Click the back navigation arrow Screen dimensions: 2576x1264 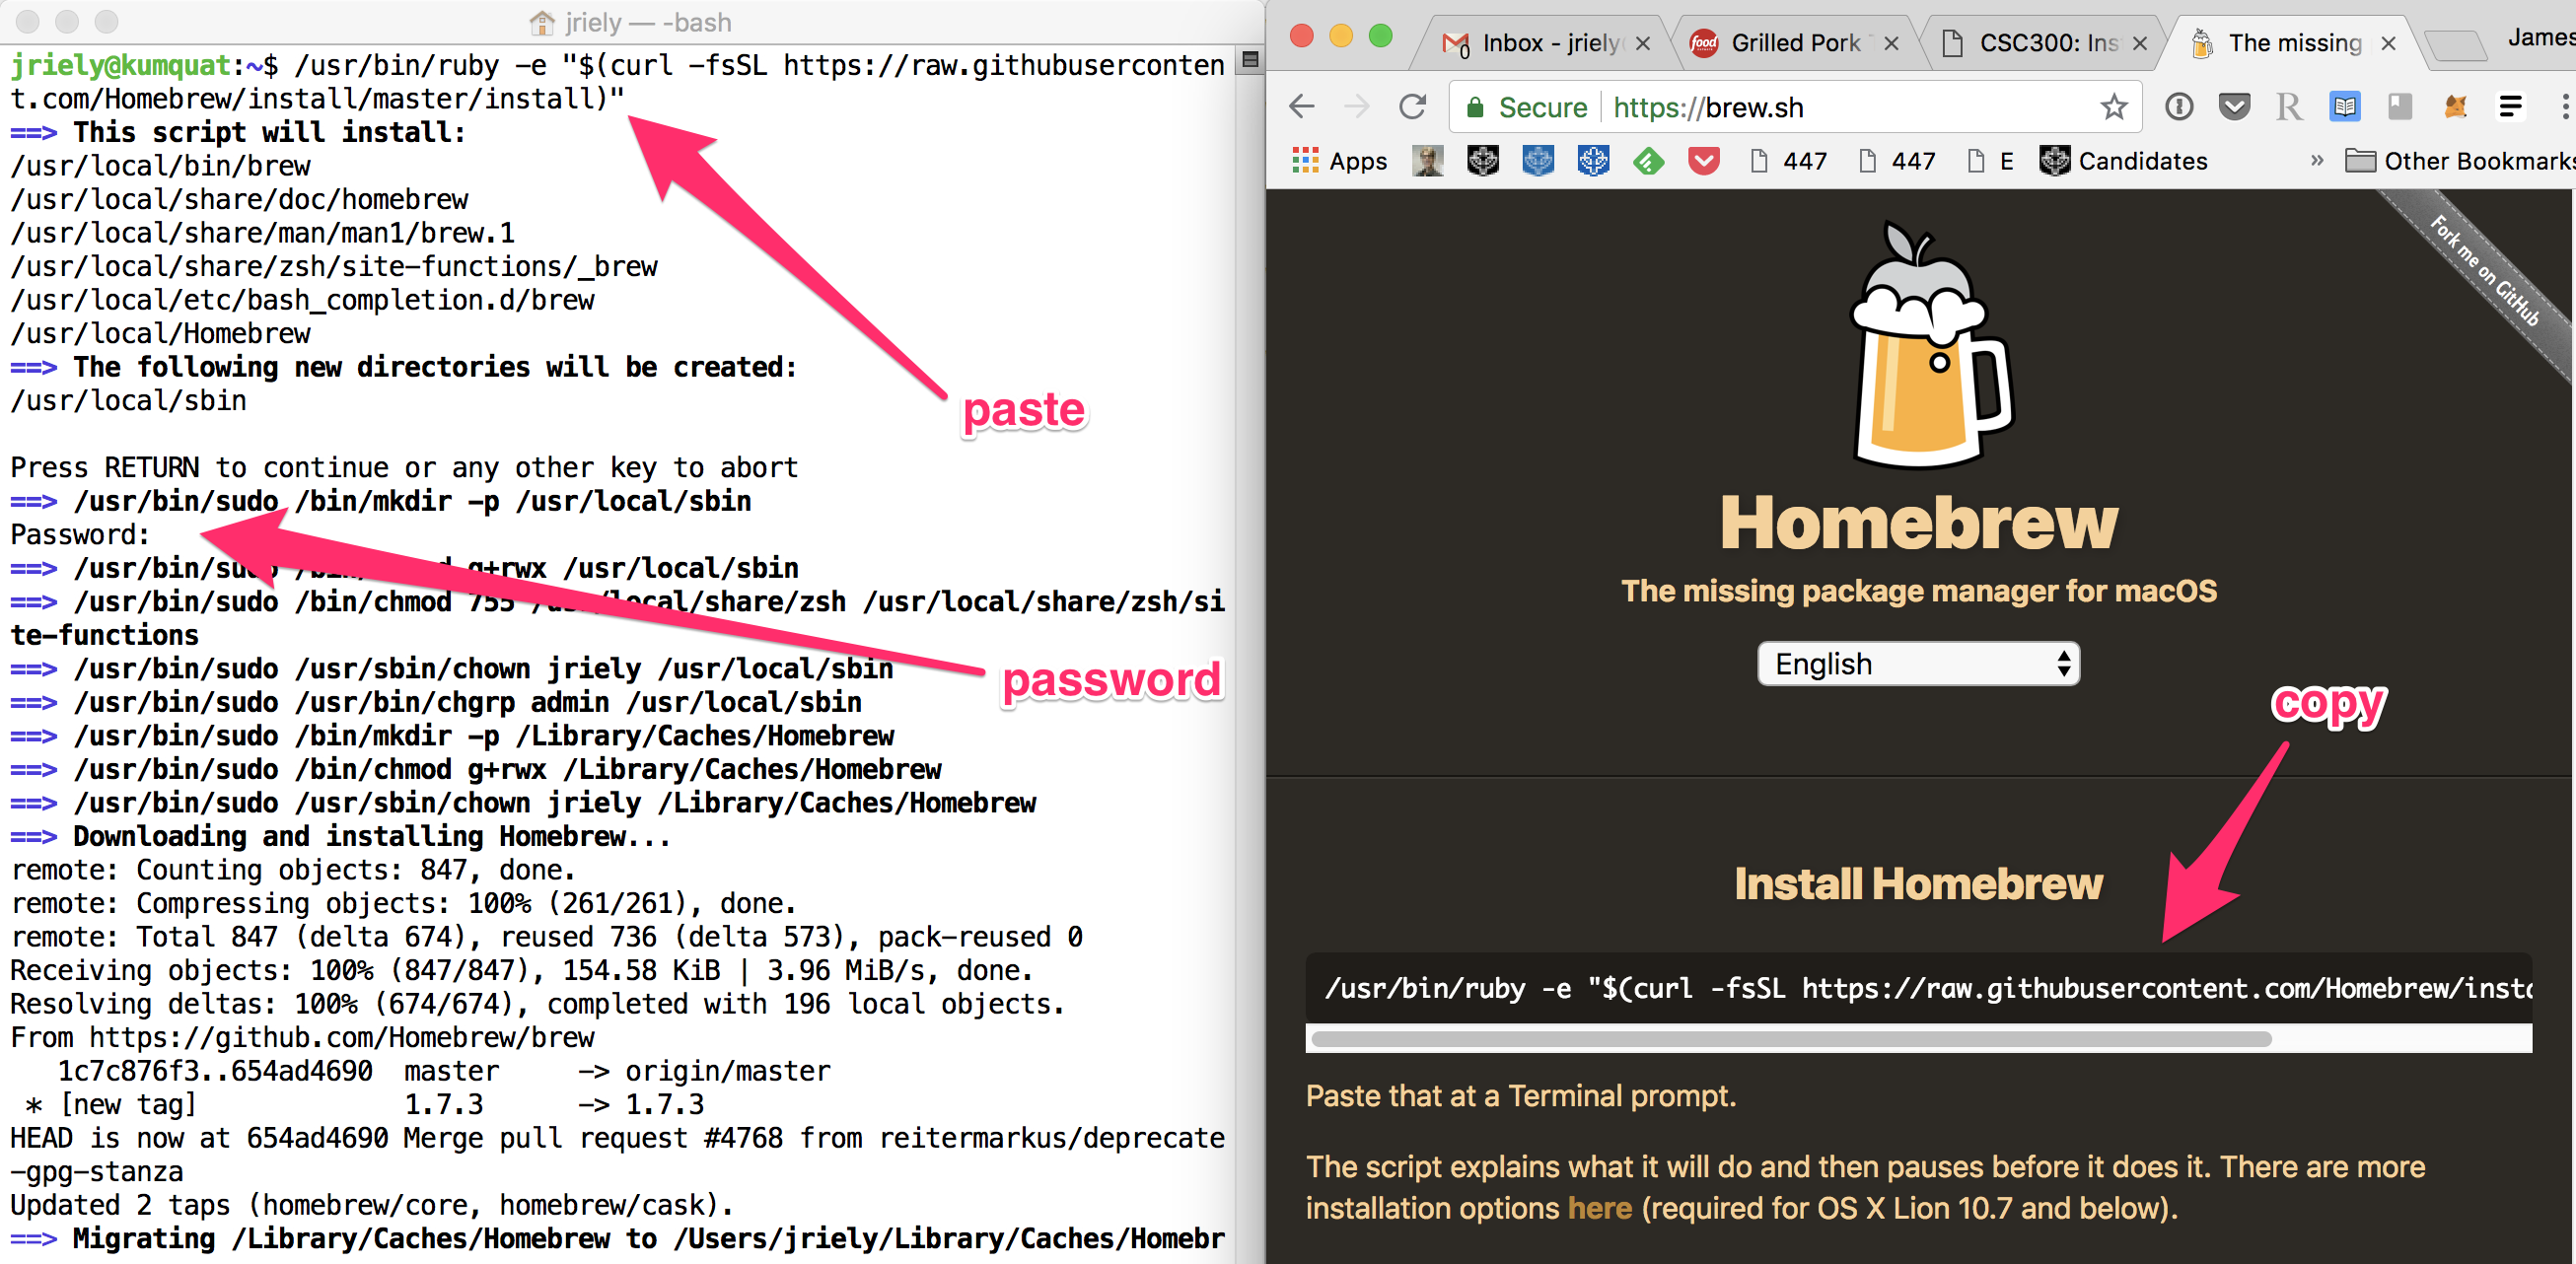tap(1301, 107)
